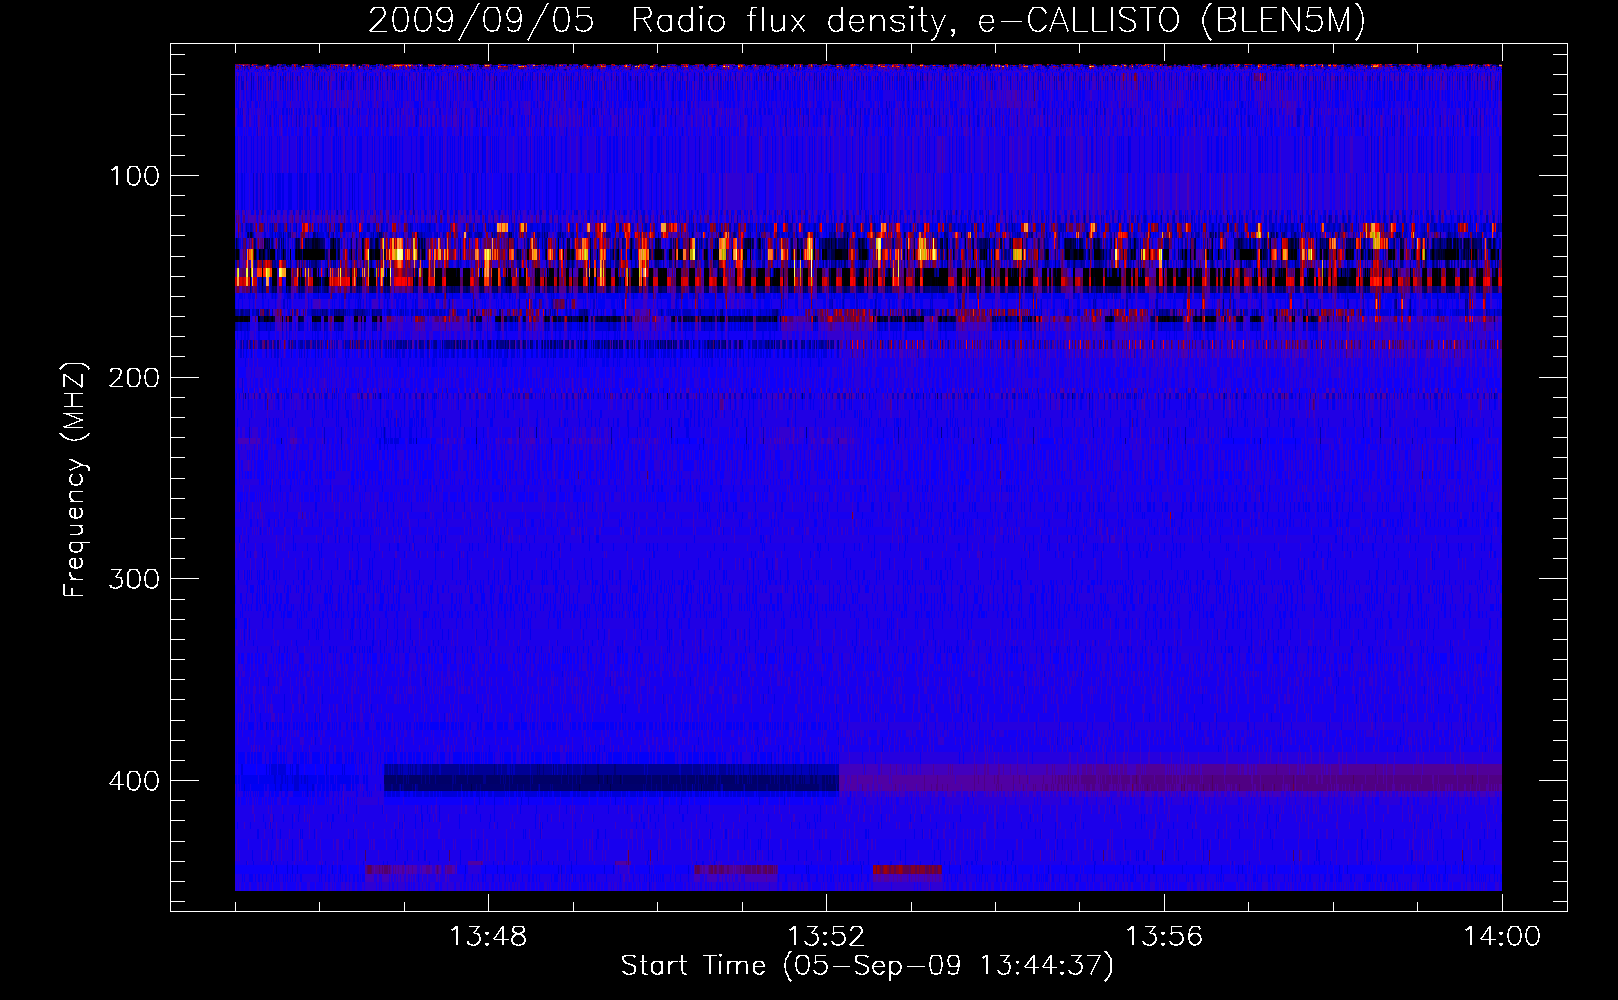This screenshot has height=1000, width=1618.
Task: Click the date '2009/09/05' in the title
Action: click(481, 21)
